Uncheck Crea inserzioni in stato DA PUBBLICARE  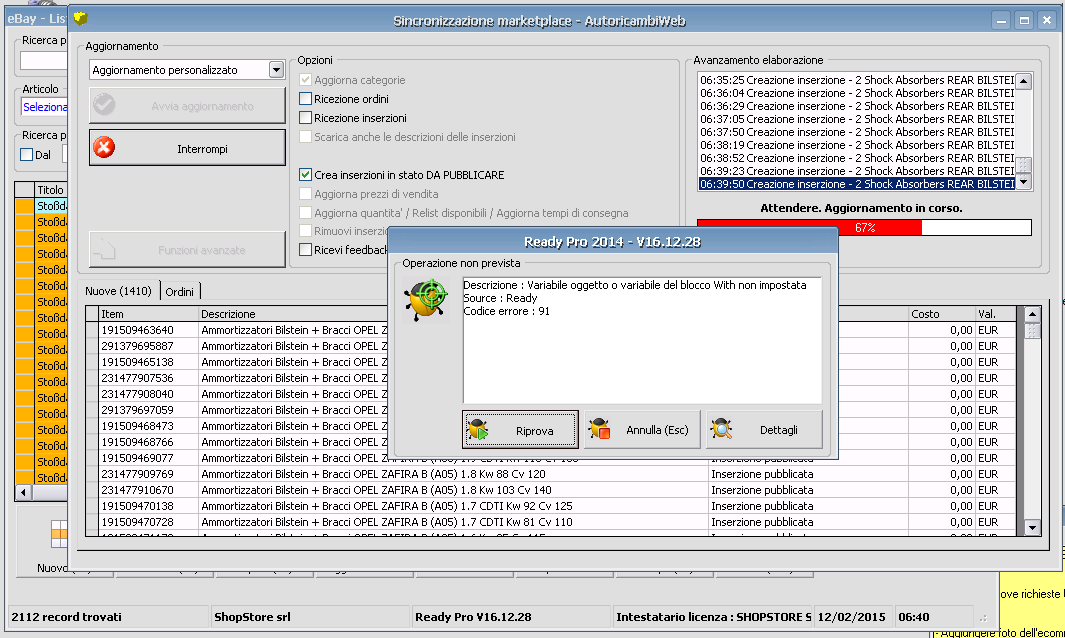click(x=306, y=175)
